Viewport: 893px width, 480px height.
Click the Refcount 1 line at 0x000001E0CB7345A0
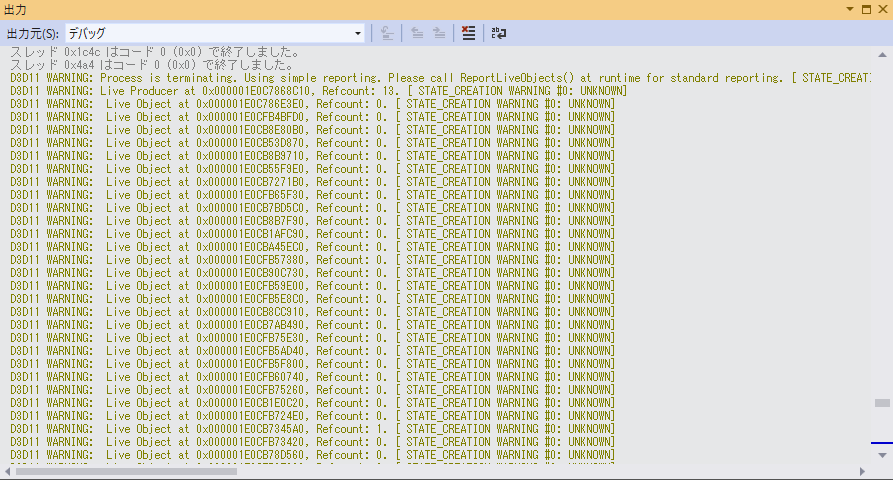coord(313,429)
